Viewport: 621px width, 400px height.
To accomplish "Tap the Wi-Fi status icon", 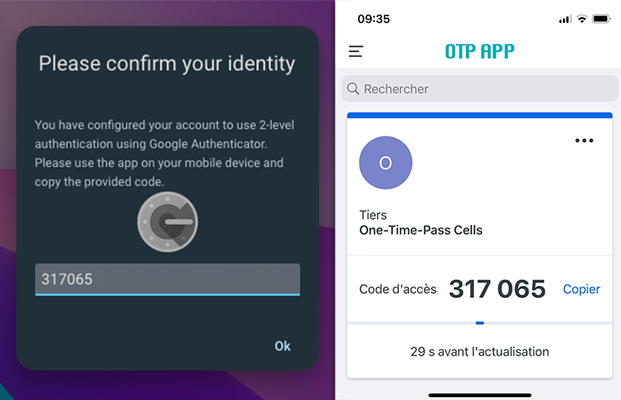I will [582, 19].
